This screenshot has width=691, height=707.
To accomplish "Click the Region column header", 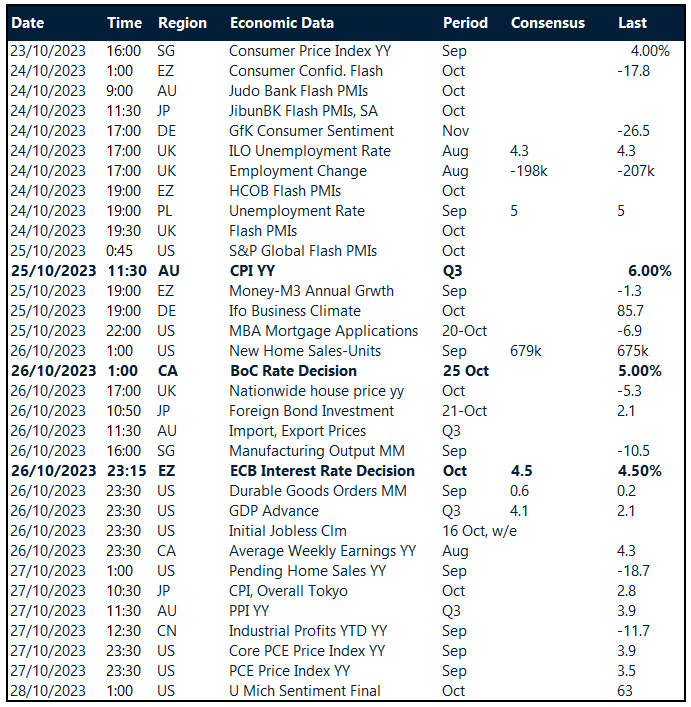I will click(182, 22).
